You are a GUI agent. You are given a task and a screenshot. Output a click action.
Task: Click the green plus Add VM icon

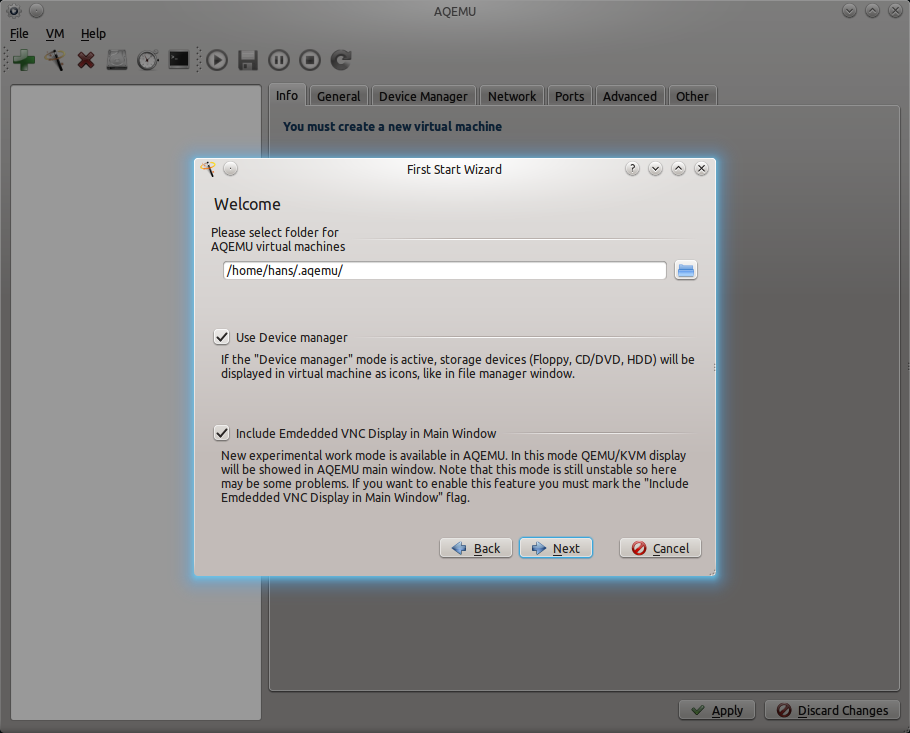point(24,60)
